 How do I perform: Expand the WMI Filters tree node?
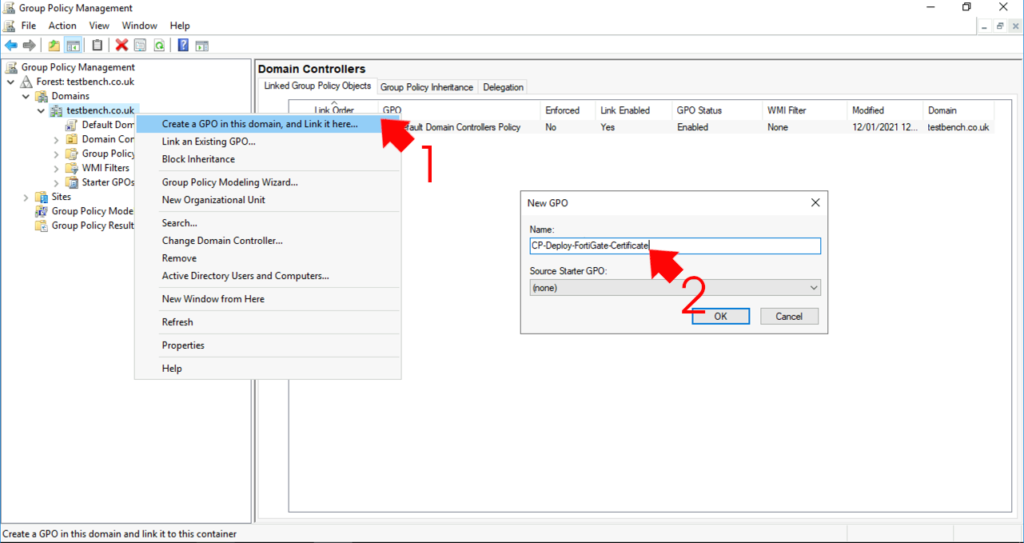coord(56,168)
